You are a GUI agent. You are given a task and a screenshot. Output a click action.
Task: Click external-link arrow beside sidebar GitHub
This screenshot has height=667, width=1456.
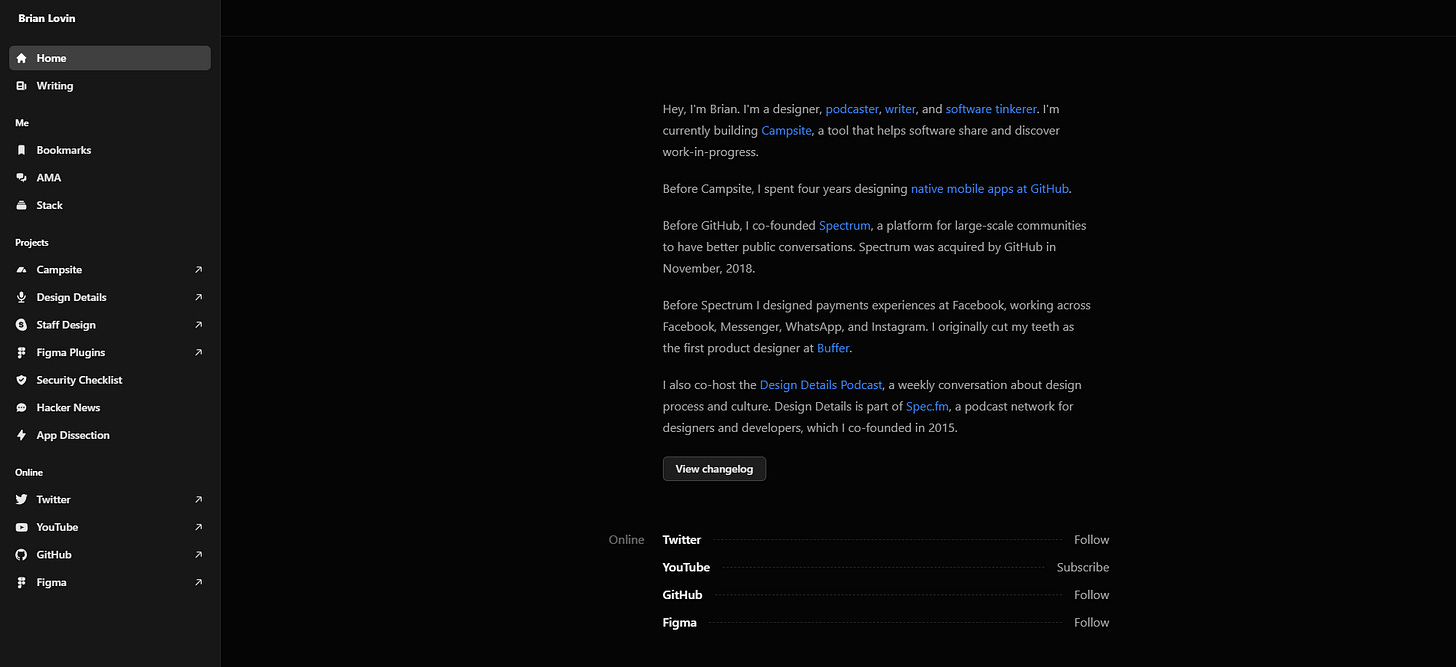(x=198, y=555)
